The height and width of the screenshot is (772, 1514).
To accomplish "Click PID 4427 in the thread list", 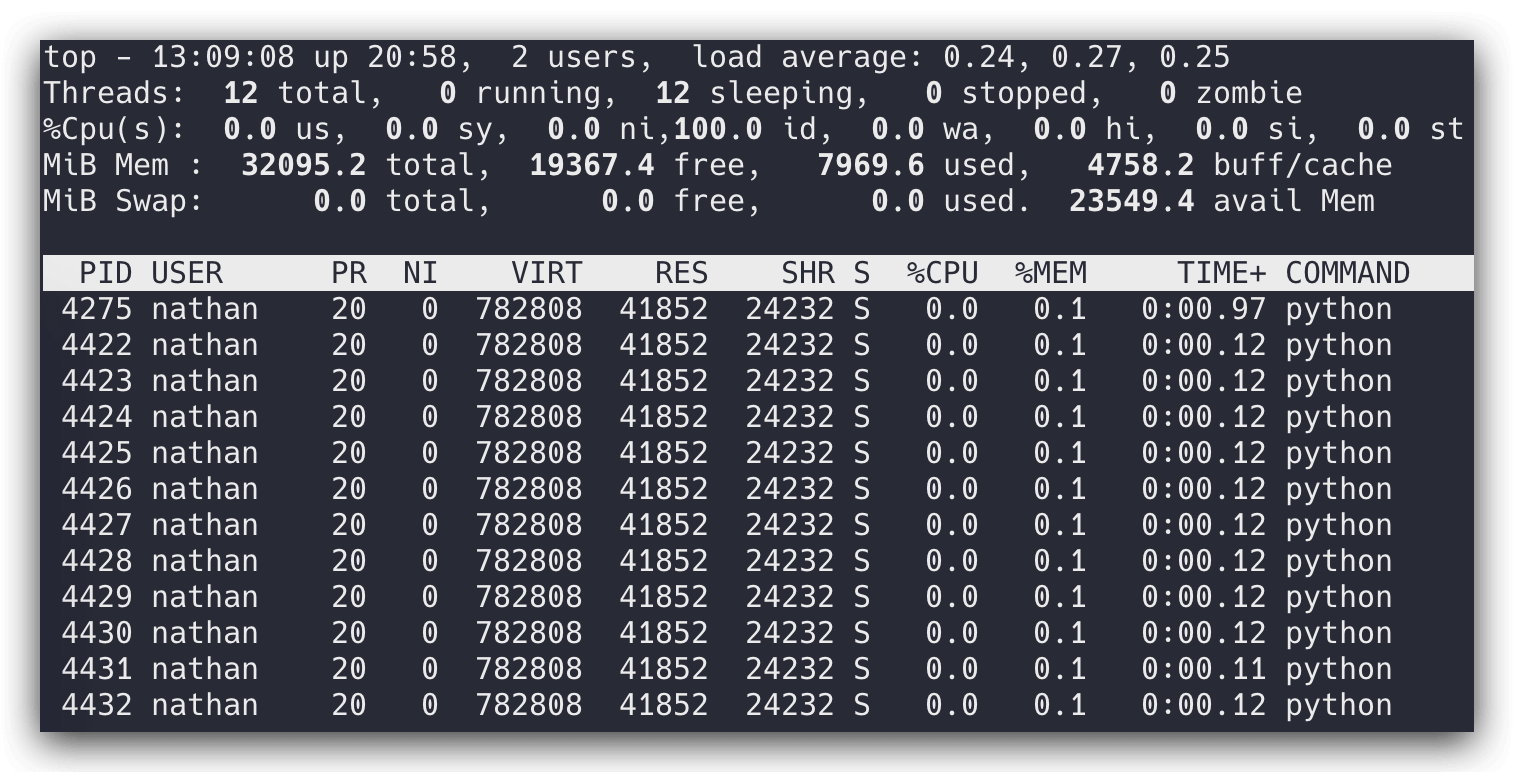I will (x=96, y=525).
